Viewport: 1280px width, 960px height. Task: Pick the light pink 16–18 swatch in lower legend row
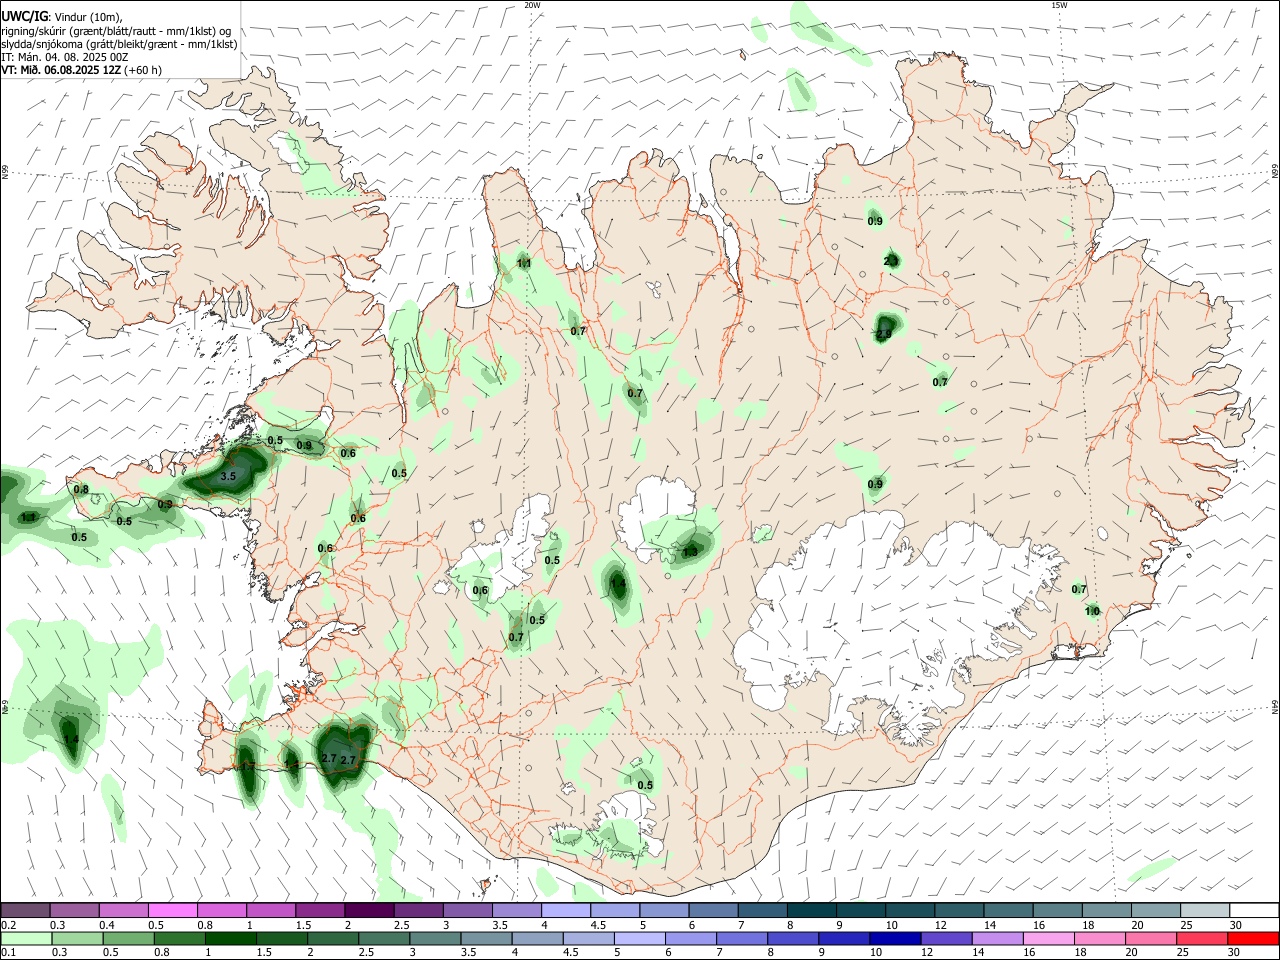(1048, 939)
